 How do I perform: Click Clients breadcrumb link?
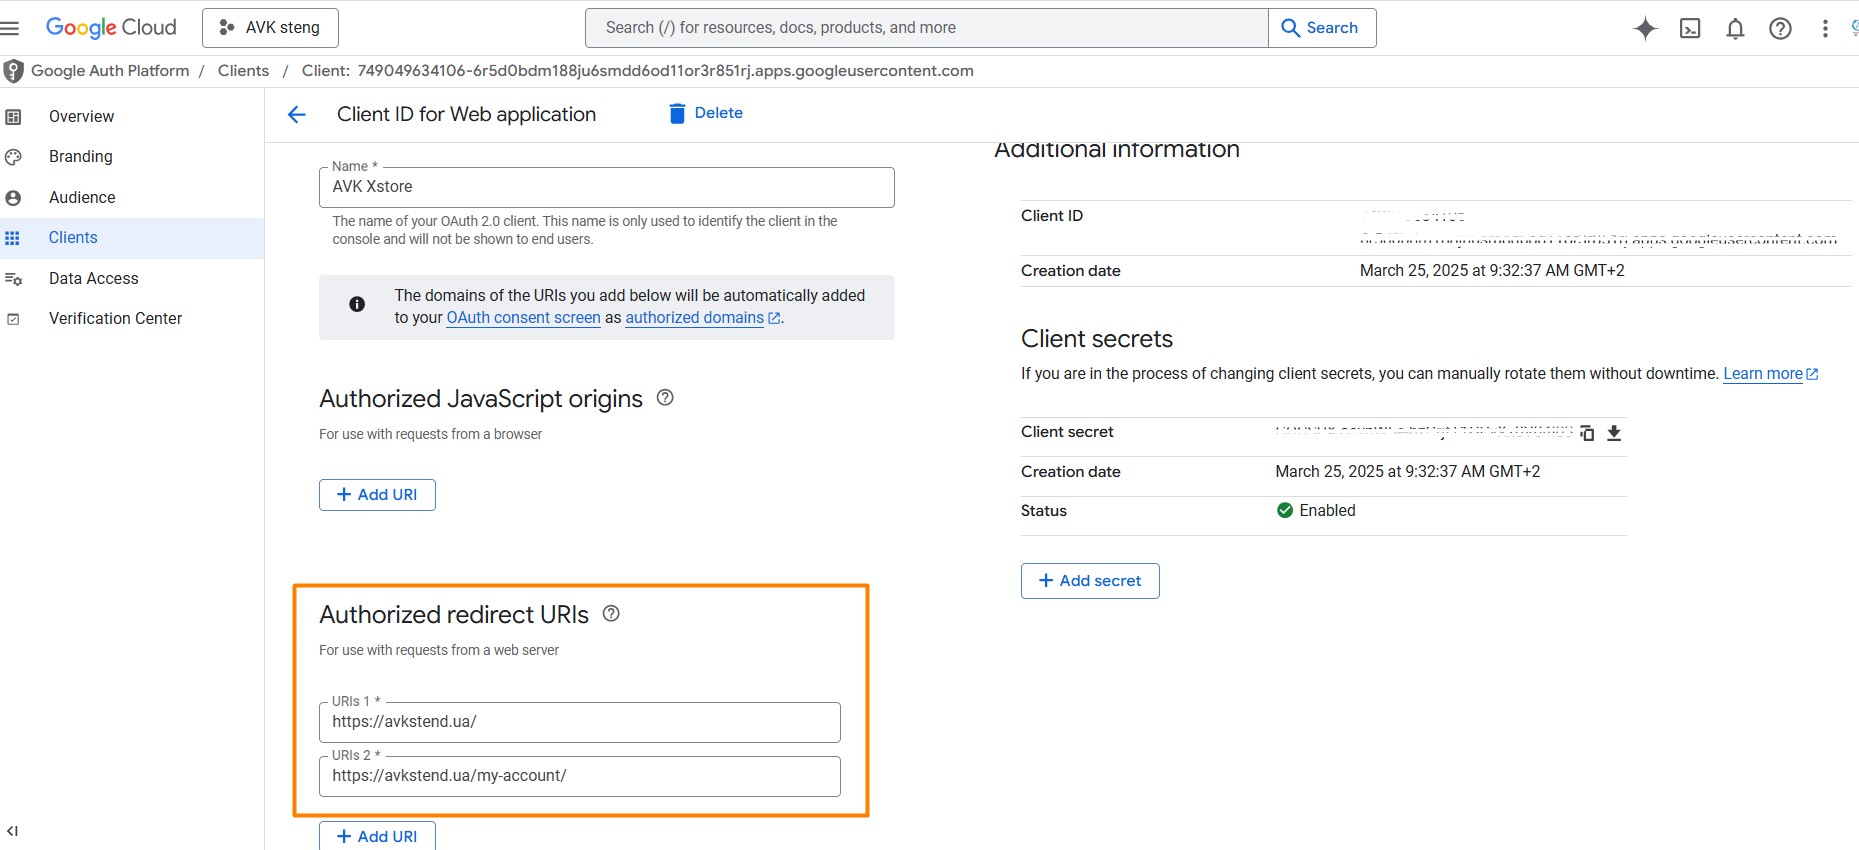pos(243,71)
